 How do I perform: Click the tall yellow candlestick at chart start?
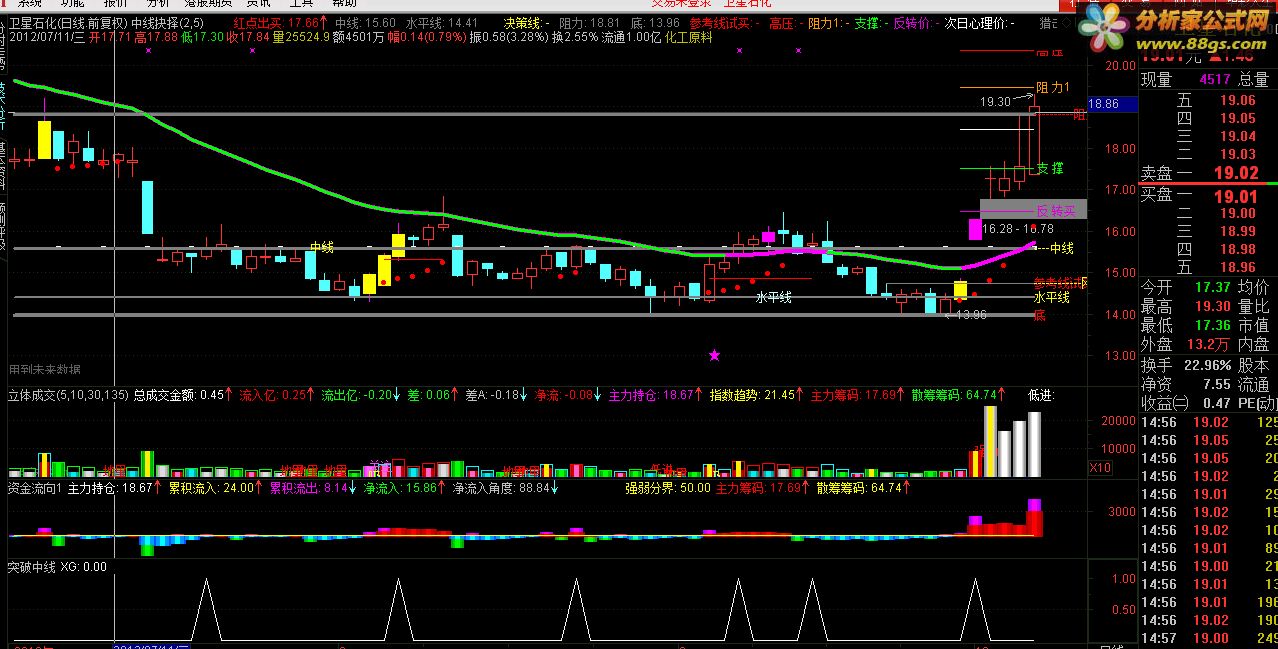click(44, 139)
